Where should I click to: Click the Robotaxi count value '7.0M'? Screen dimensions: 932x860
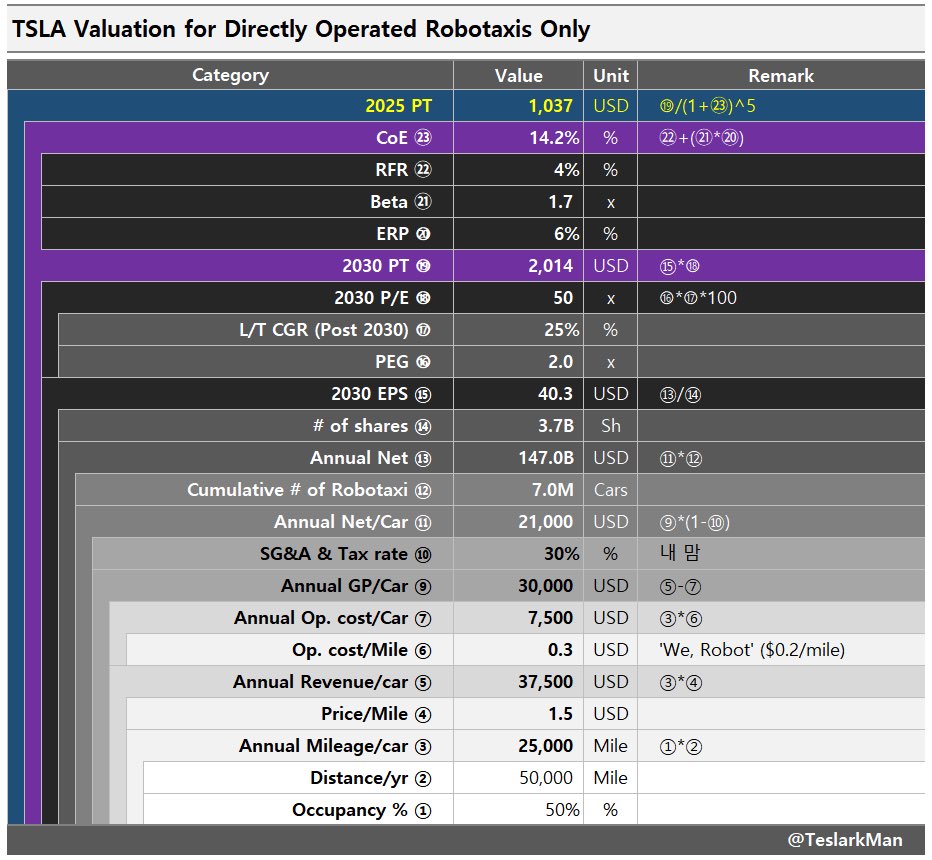click(x=553, y=490)
